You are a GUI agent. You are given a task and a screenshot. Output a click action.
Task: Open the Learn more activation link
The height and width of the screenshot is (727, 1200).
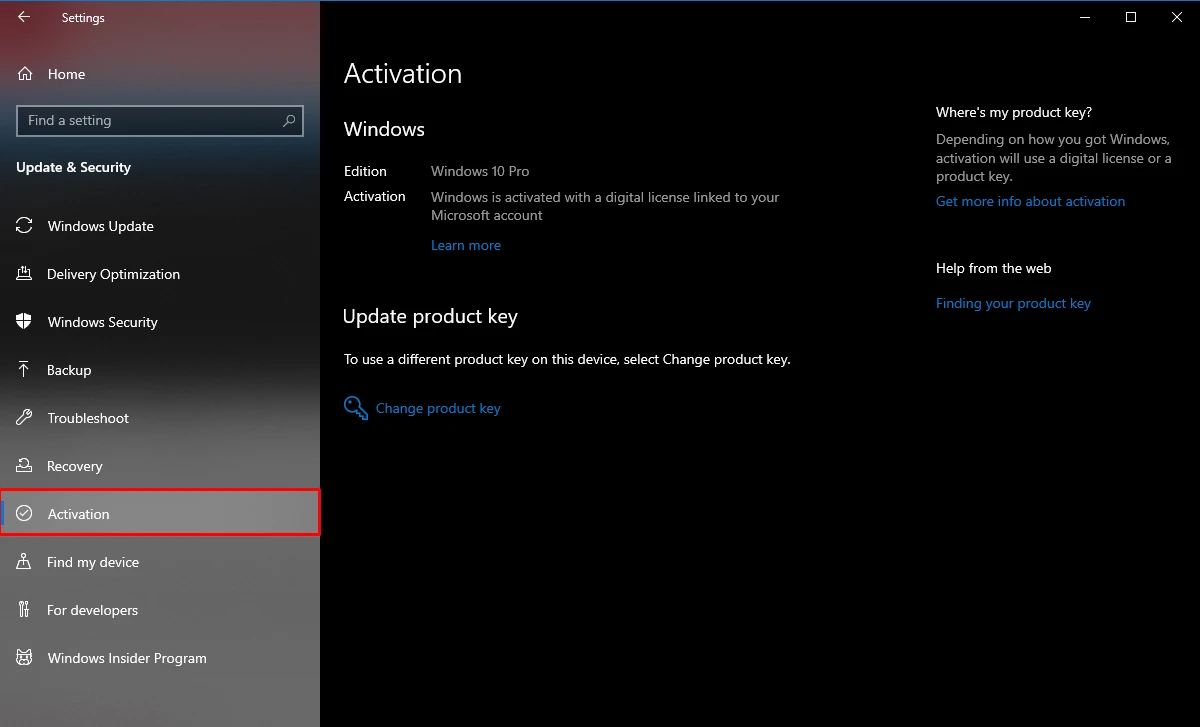click(x=466, y=245)
